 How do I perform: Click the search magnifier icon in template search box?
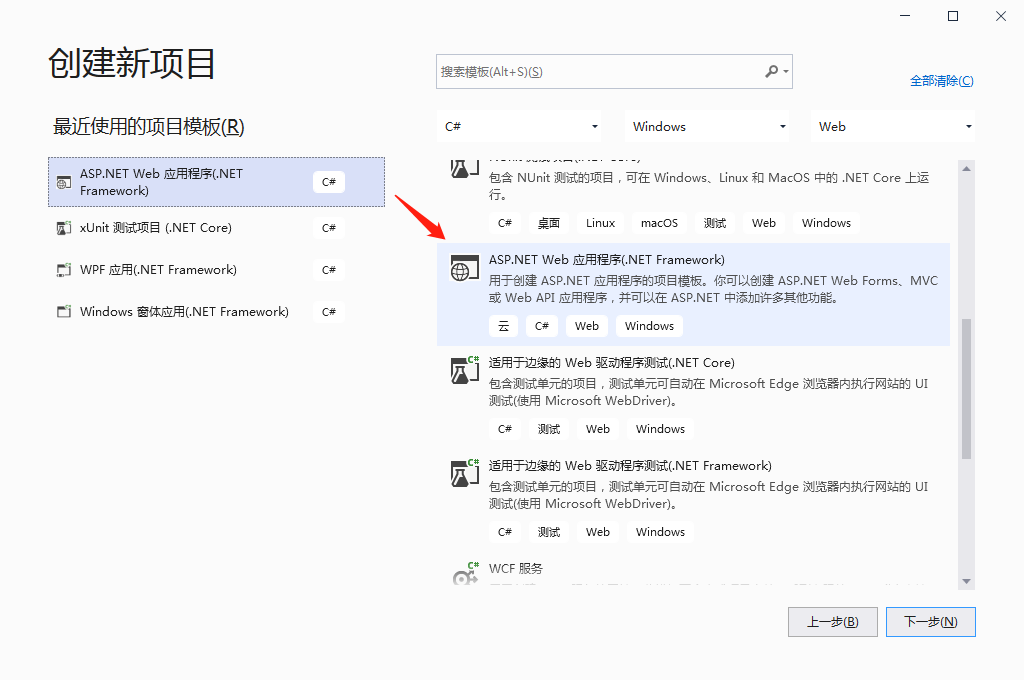click(x=771, y=71)
